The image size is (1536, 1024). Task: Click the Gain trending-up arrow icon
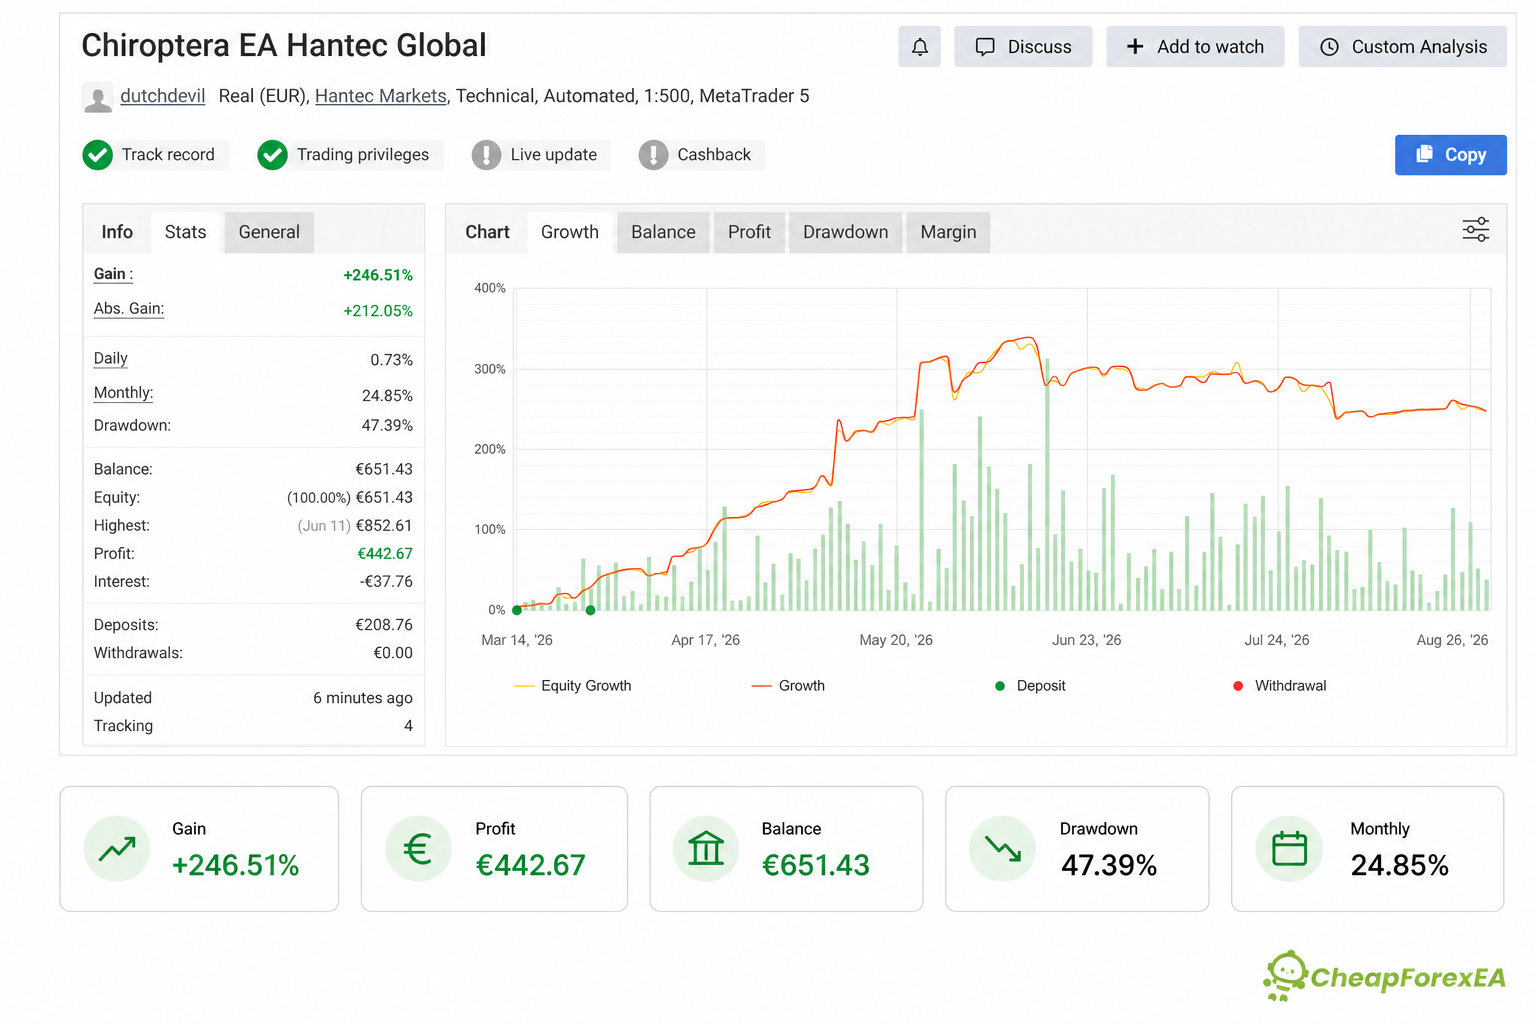point(117,849)
